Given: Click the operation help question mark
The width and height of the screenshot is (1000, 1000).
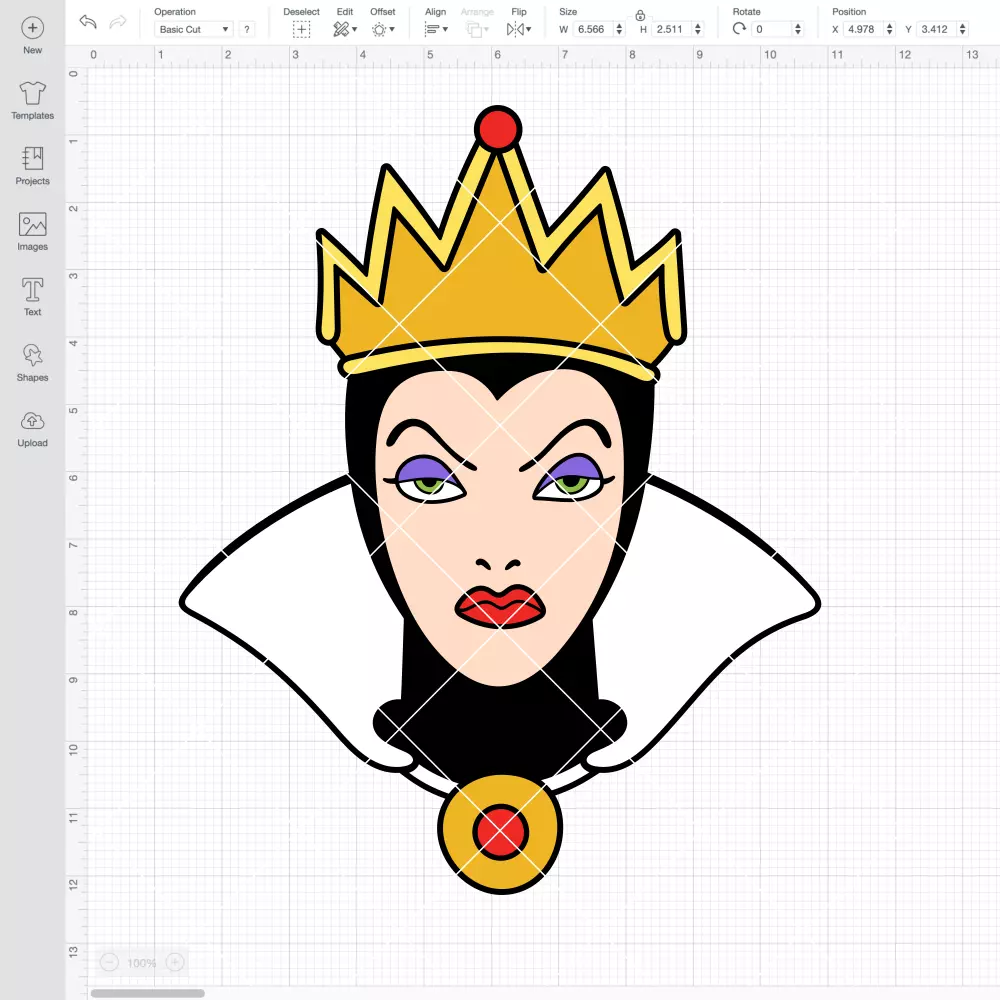Looking at the screenshot, I should [247, 29].
